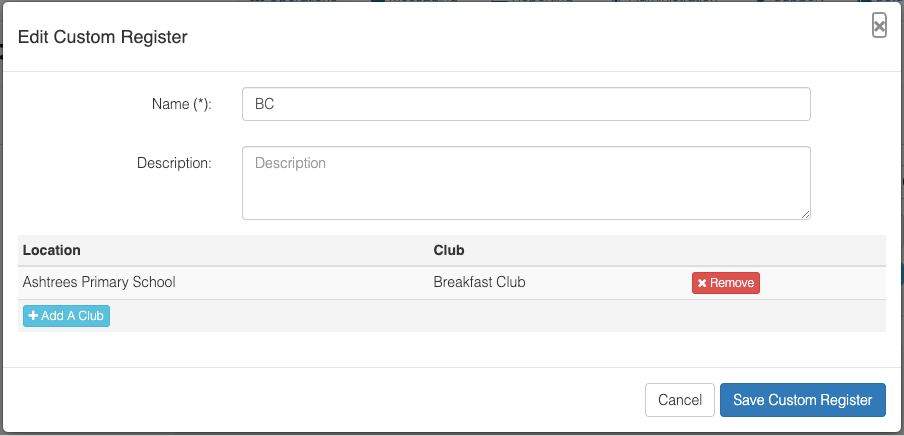
Task: Click the Location column header
Action: [52, 250]
